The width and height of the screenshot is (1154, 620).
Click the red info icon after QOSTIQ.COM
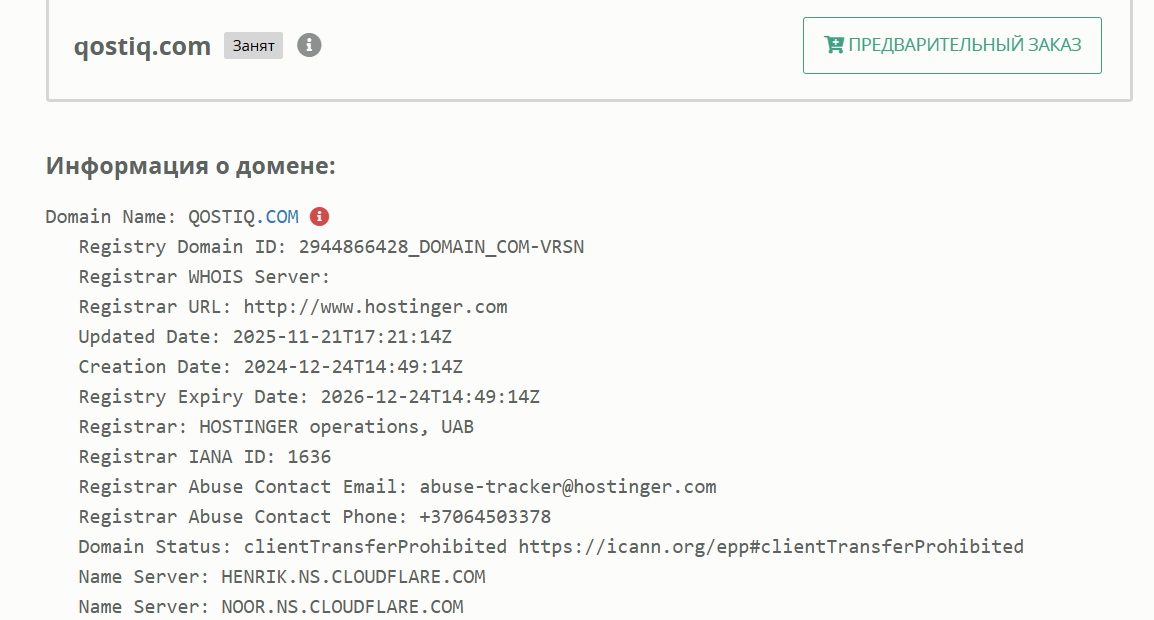click(x=320, y=216)
